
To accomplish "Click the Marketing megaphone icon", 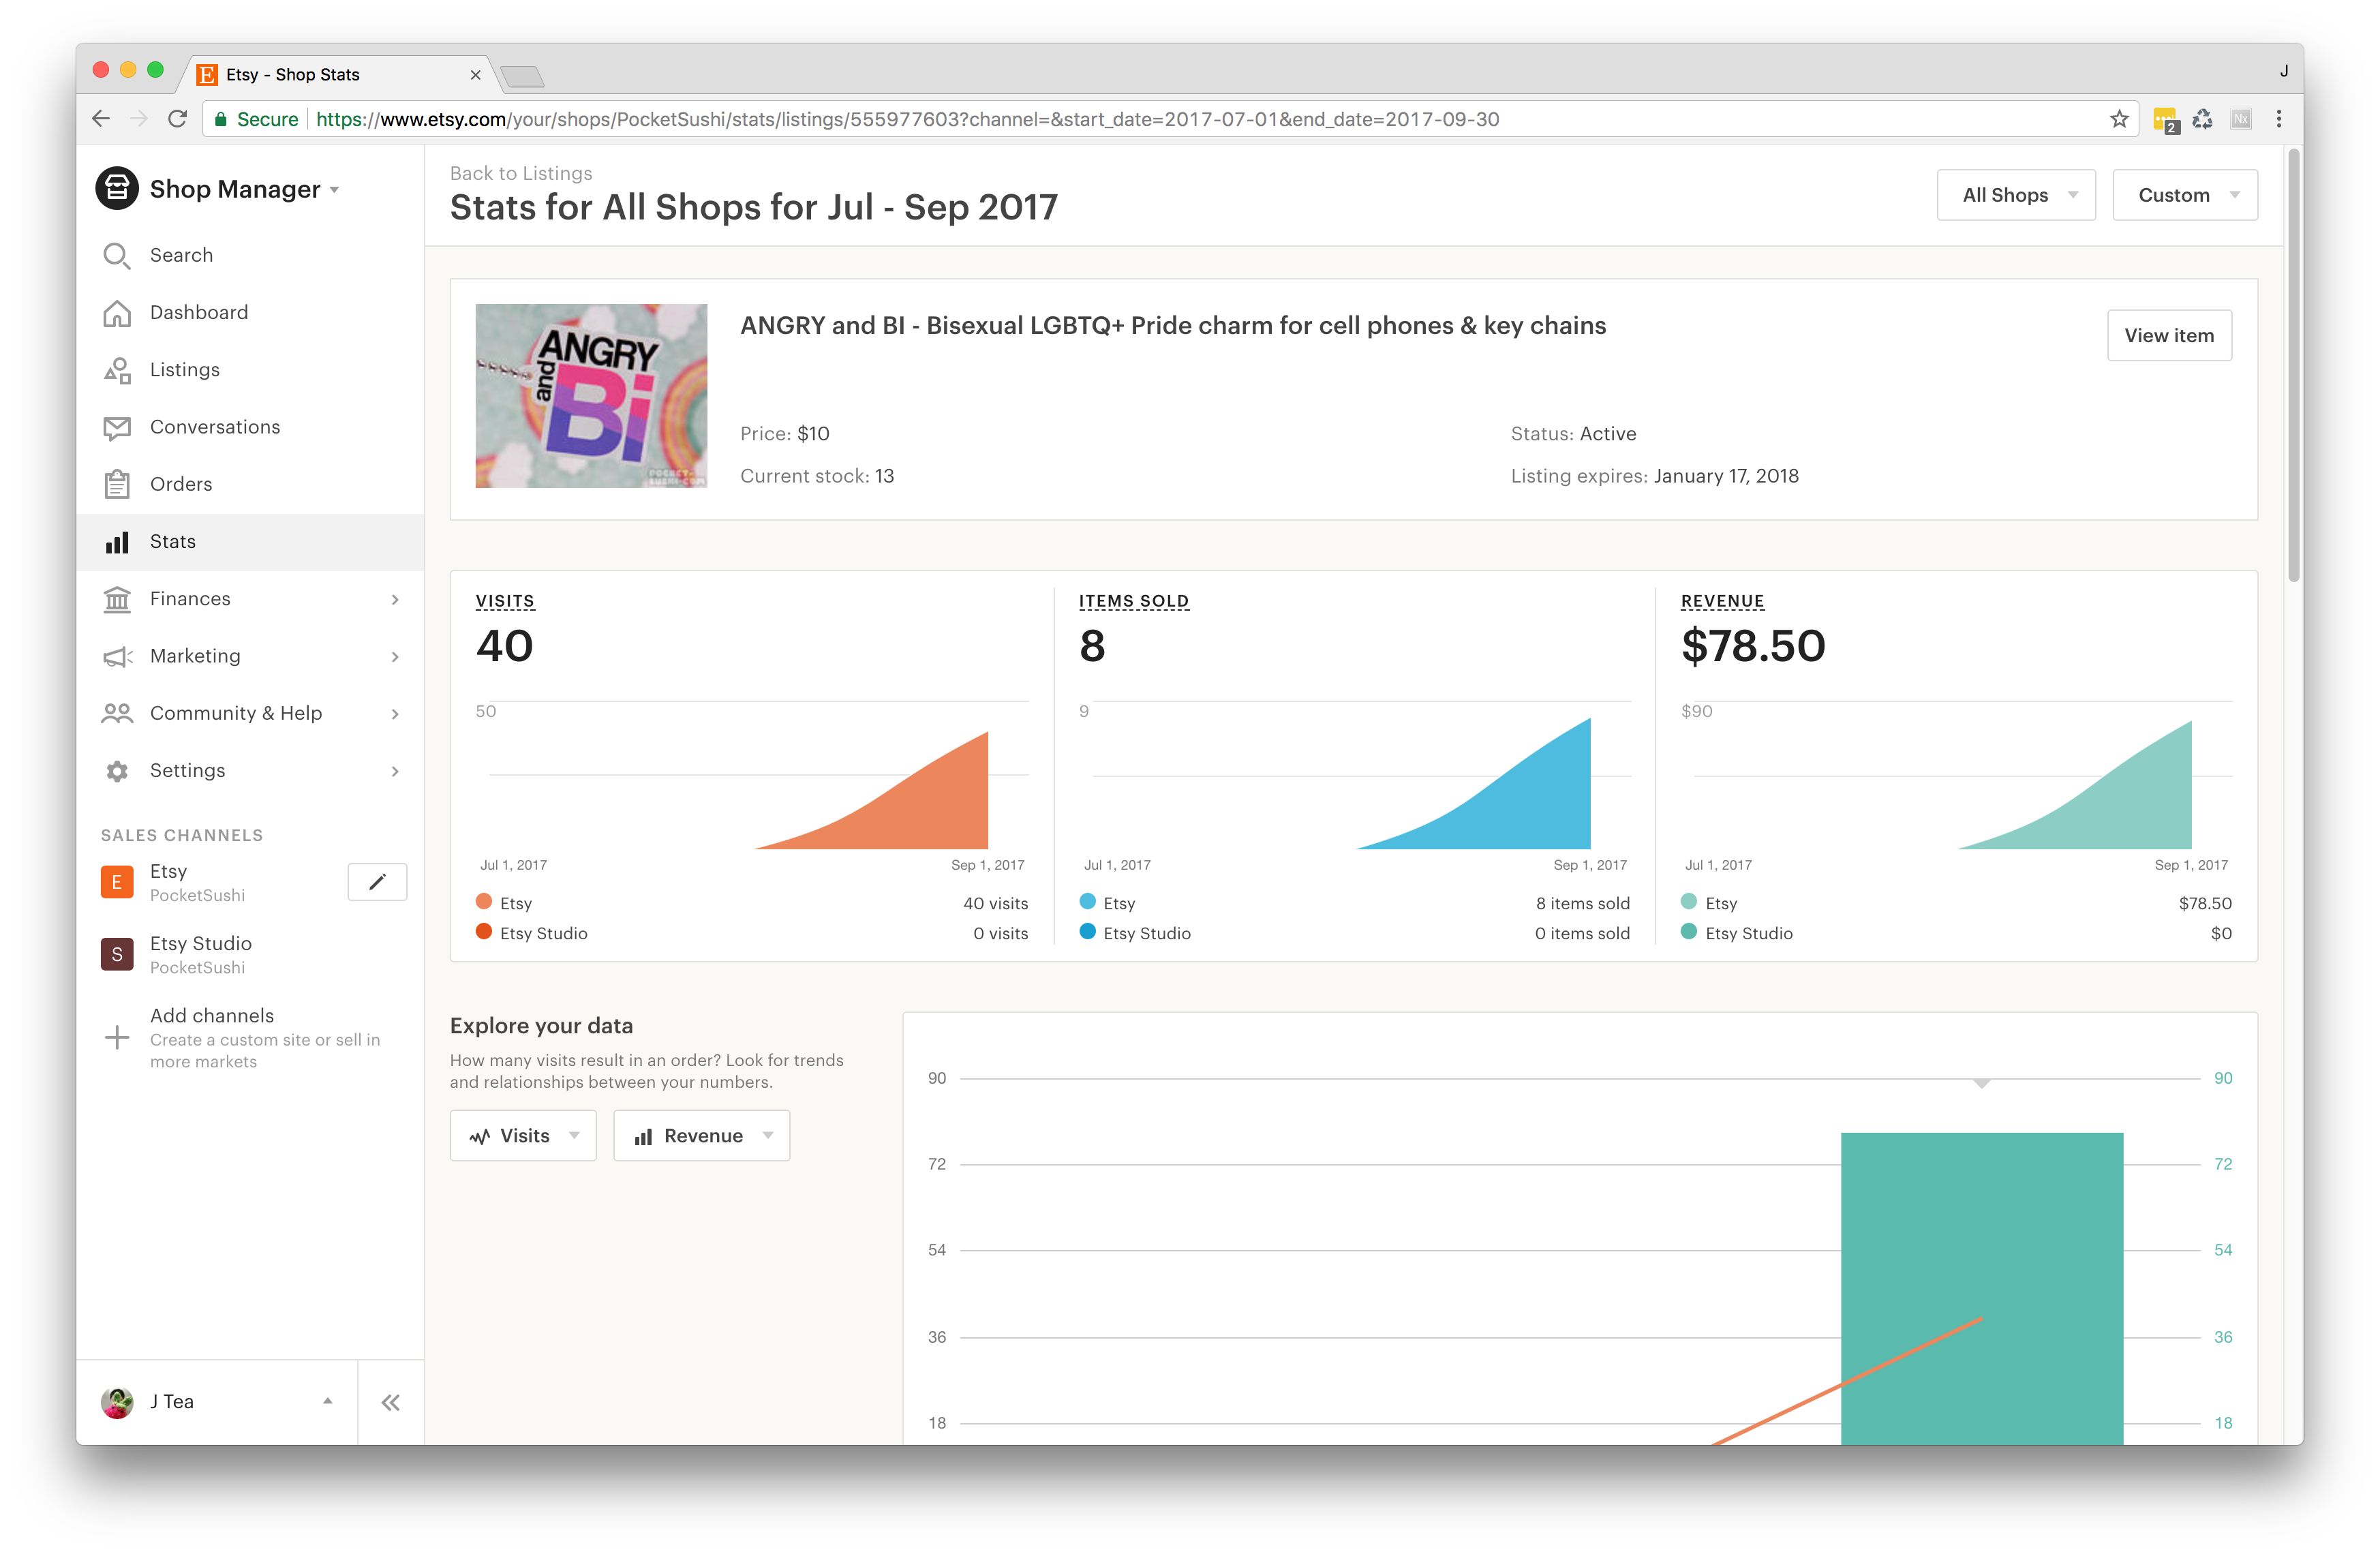I will click(117, 657).
